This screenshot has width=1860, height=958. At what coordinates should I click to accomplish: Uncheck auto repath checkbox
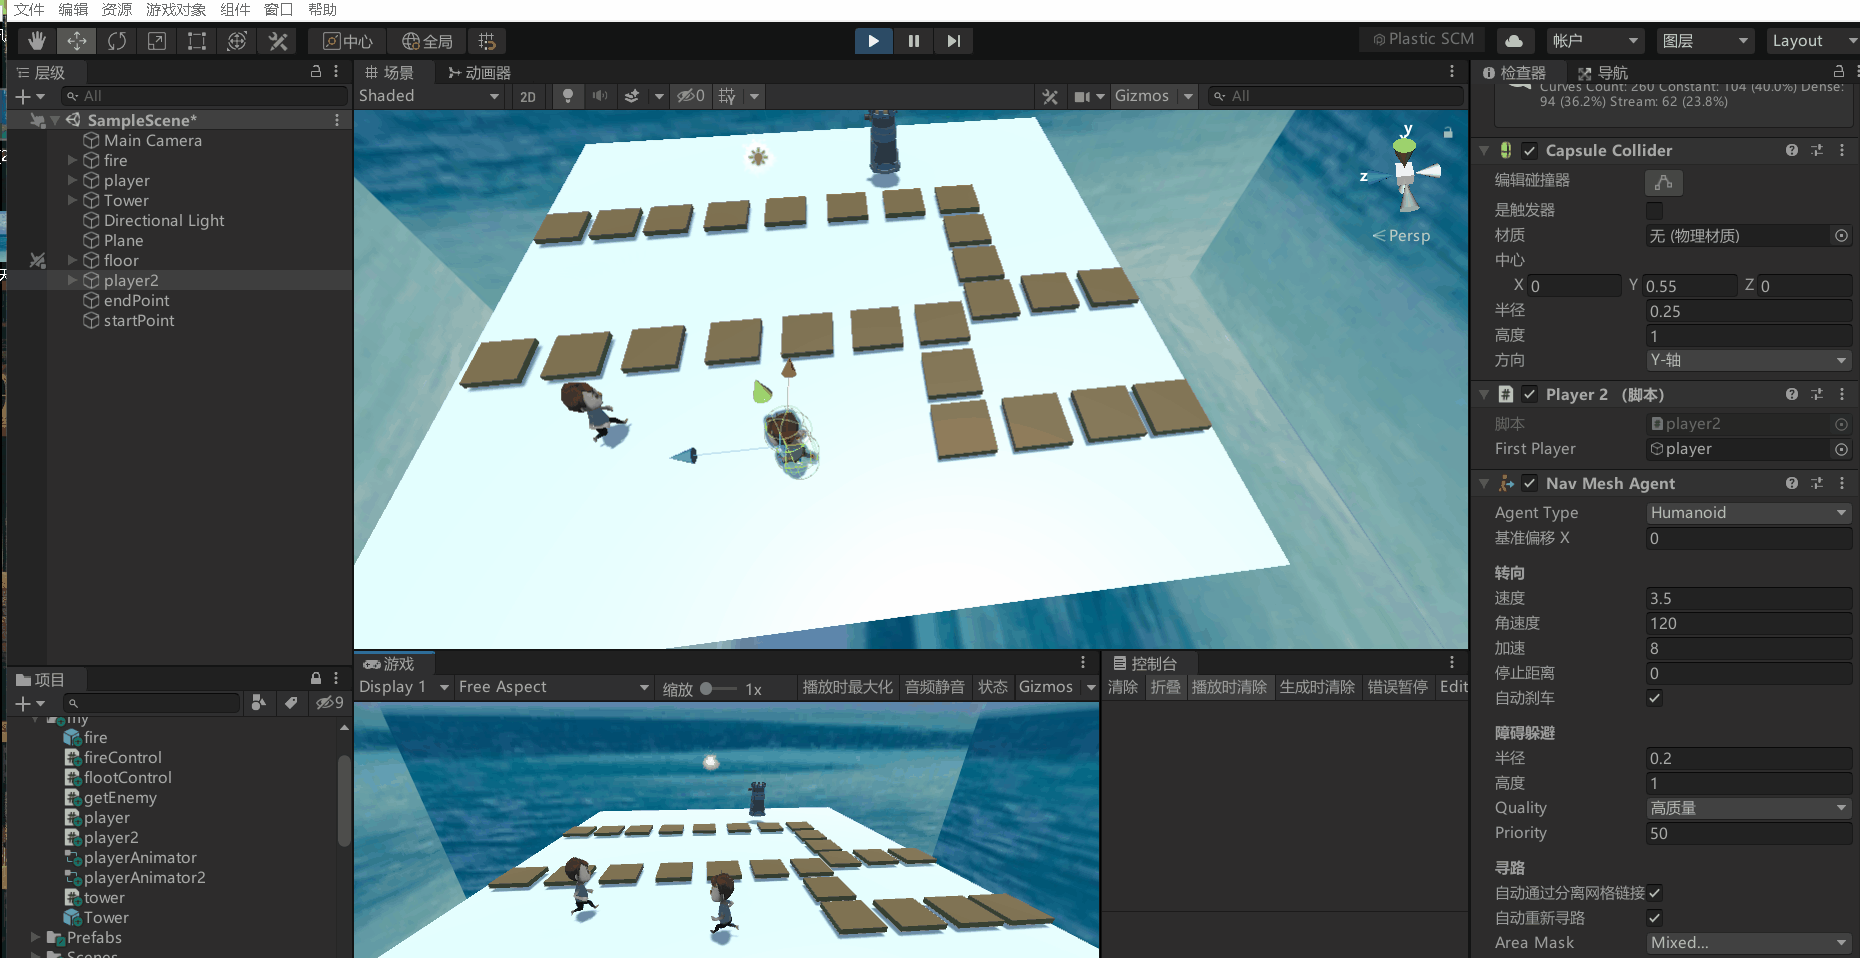pos(1655,918)
